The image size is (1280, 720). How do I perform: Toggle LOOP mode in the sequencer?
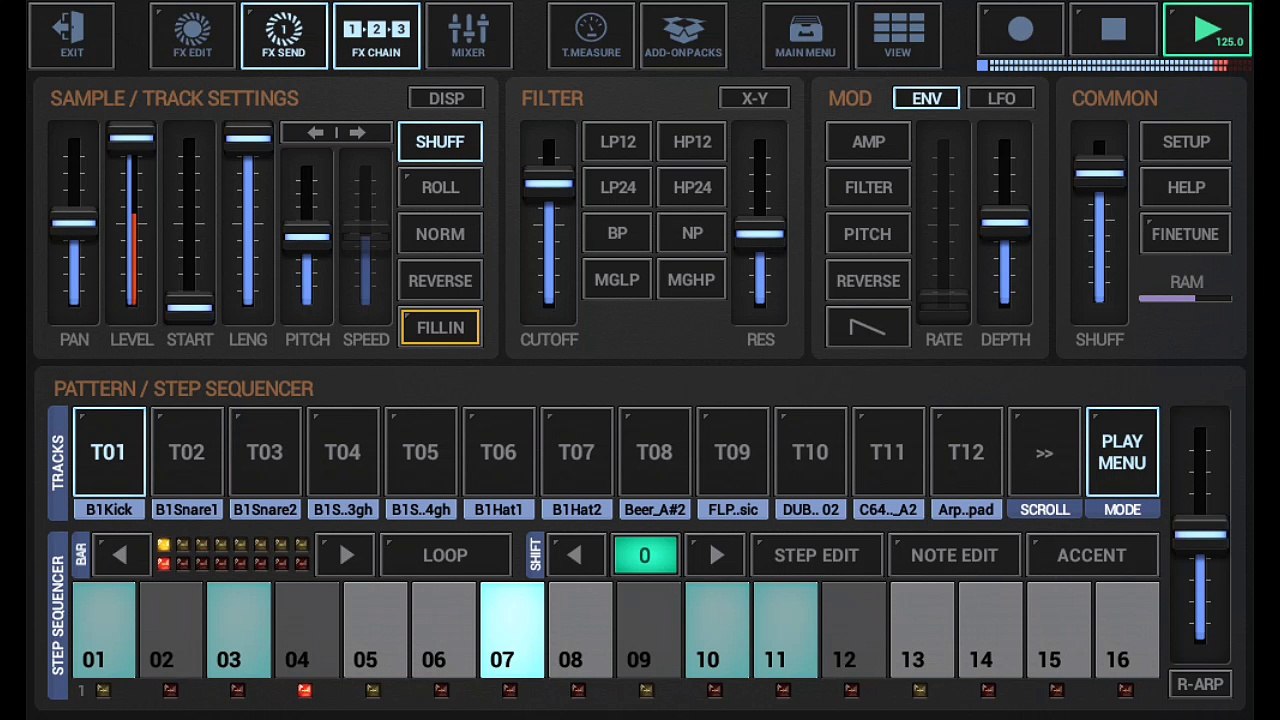445,555
